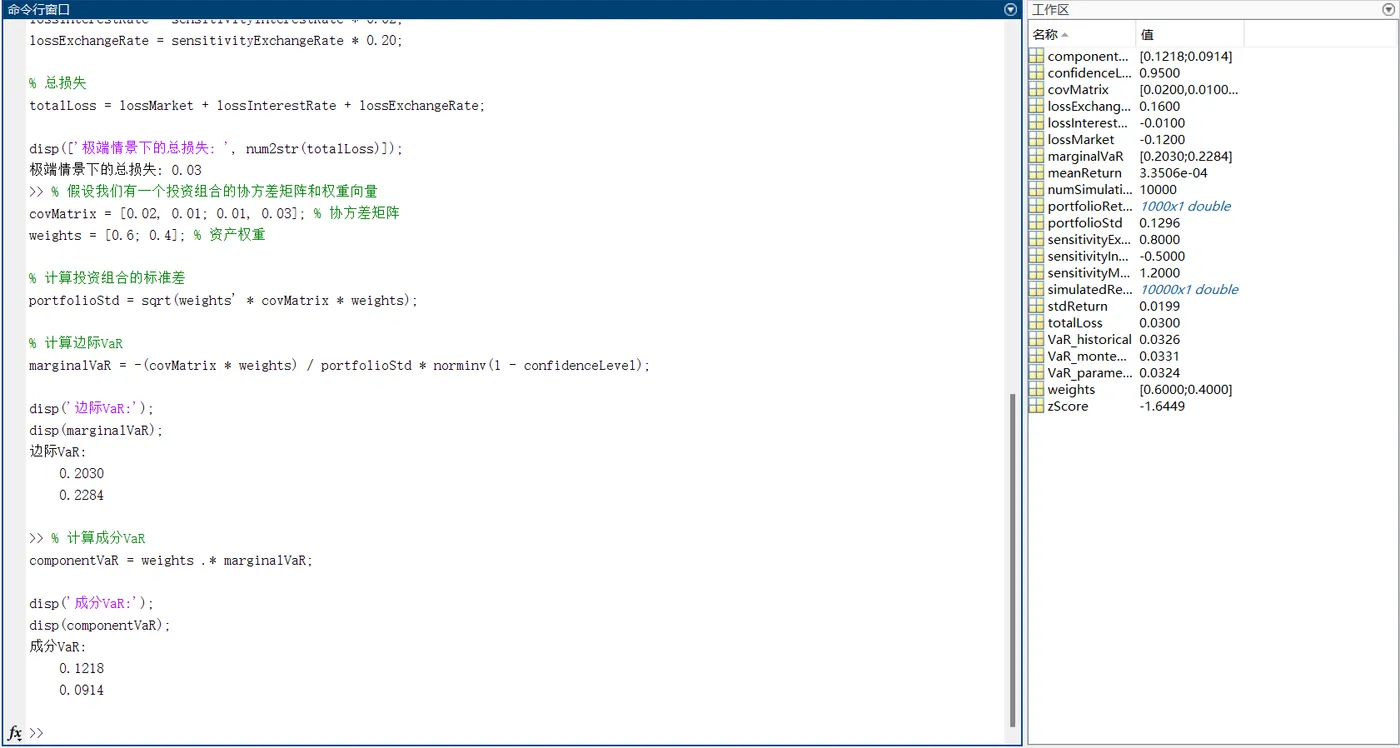Viewport: 1400px width, 748px height.
Task: Click the VaR_parame... variable icon
Action: [1037, 373]
